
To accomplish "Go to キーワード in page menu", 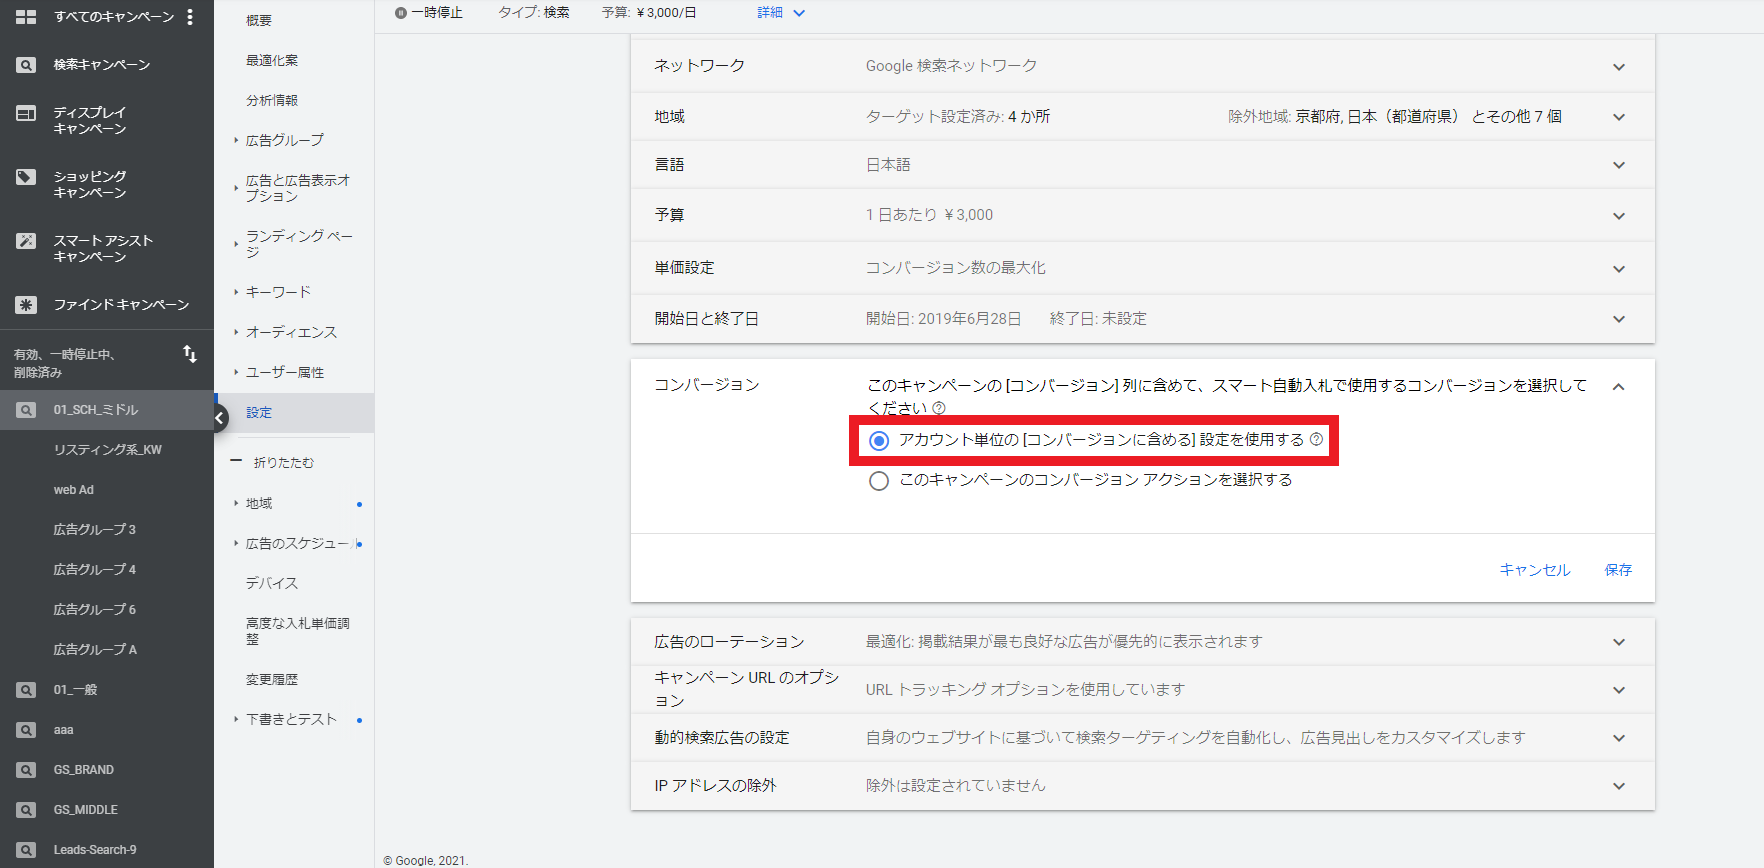I will click(x=278, y=292).
